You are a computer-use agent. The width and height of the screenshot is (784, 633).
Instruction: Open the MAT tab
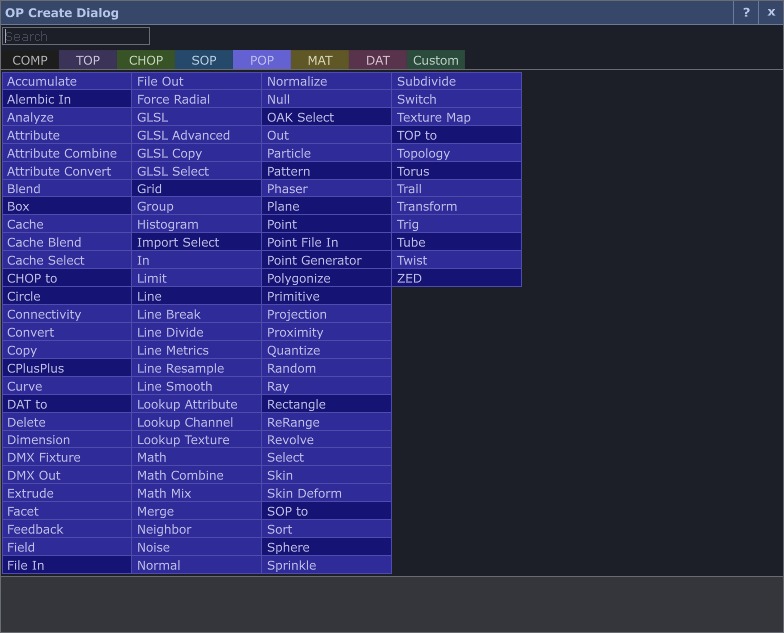point(320,60)
